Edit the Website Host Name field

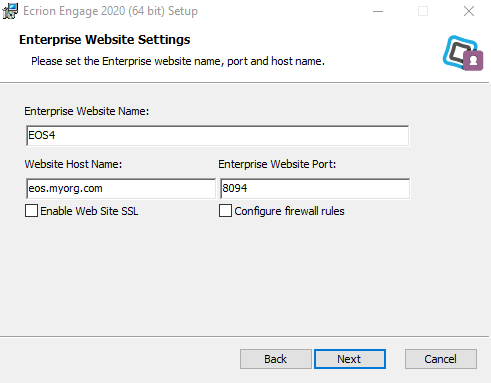pyautogui.click(x=121, y=189)
